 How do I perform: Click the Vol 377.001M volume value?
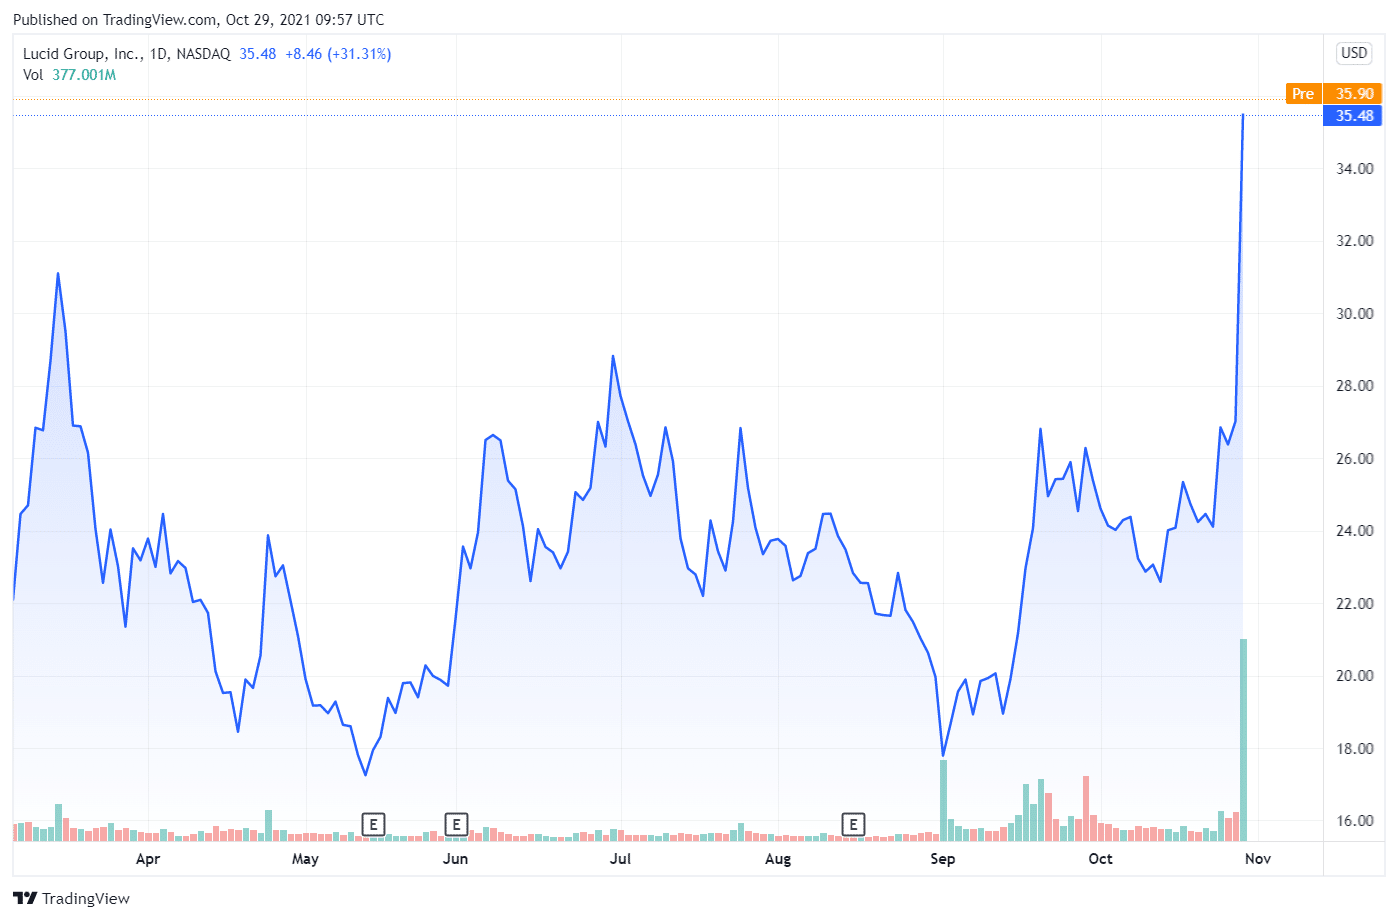(84, 75)
